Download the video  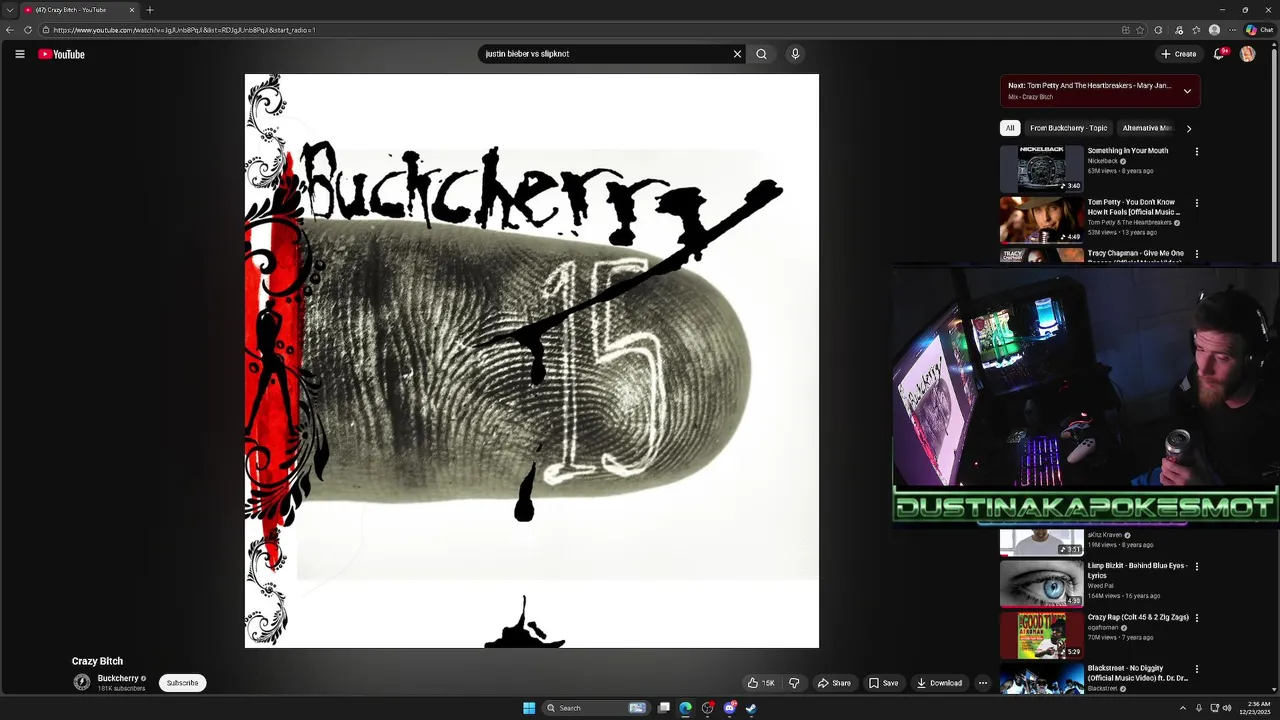939,683
